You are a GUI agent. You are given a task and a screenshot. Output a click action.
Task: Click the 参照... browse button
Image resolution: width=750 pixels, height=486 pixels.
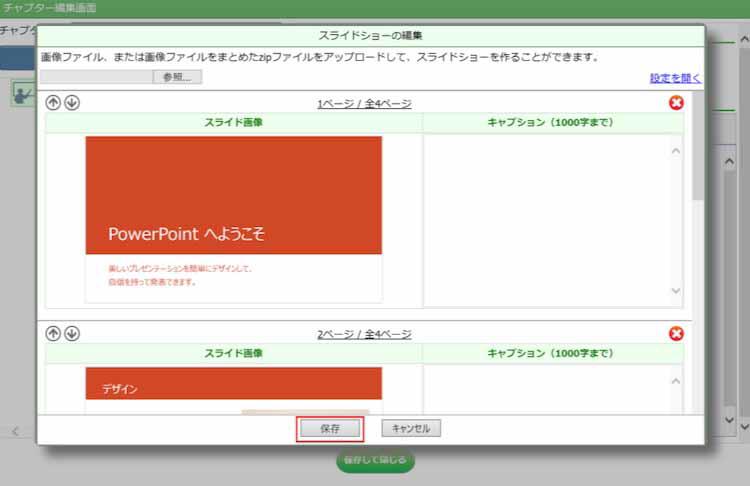pyautogui.click(x=177, y=77)
